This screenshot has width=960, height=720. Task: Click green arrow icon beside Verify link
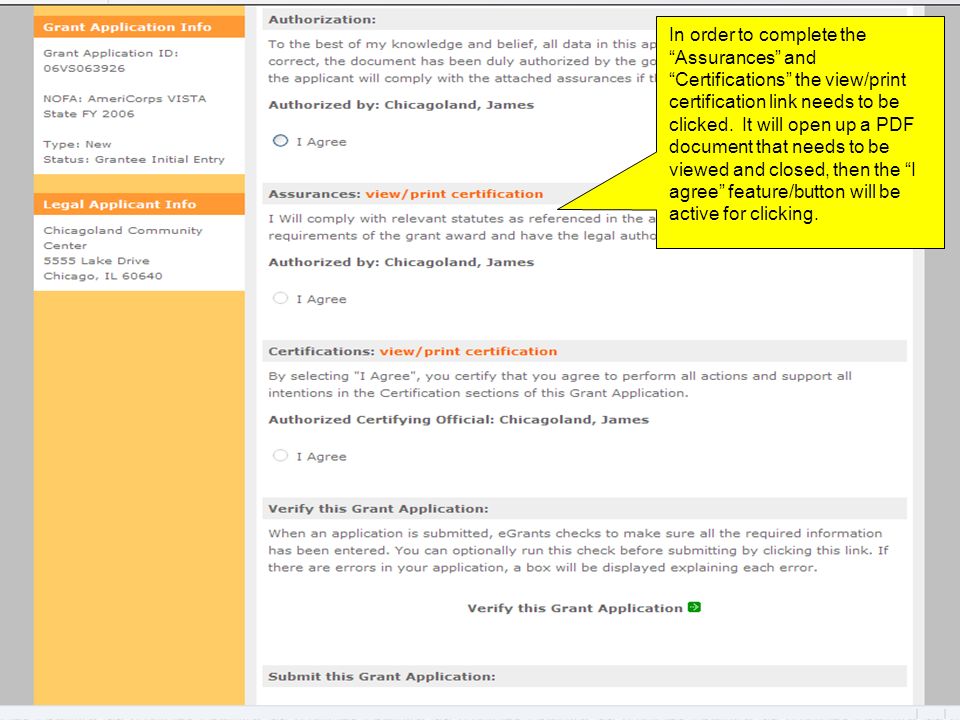(694, 607)
